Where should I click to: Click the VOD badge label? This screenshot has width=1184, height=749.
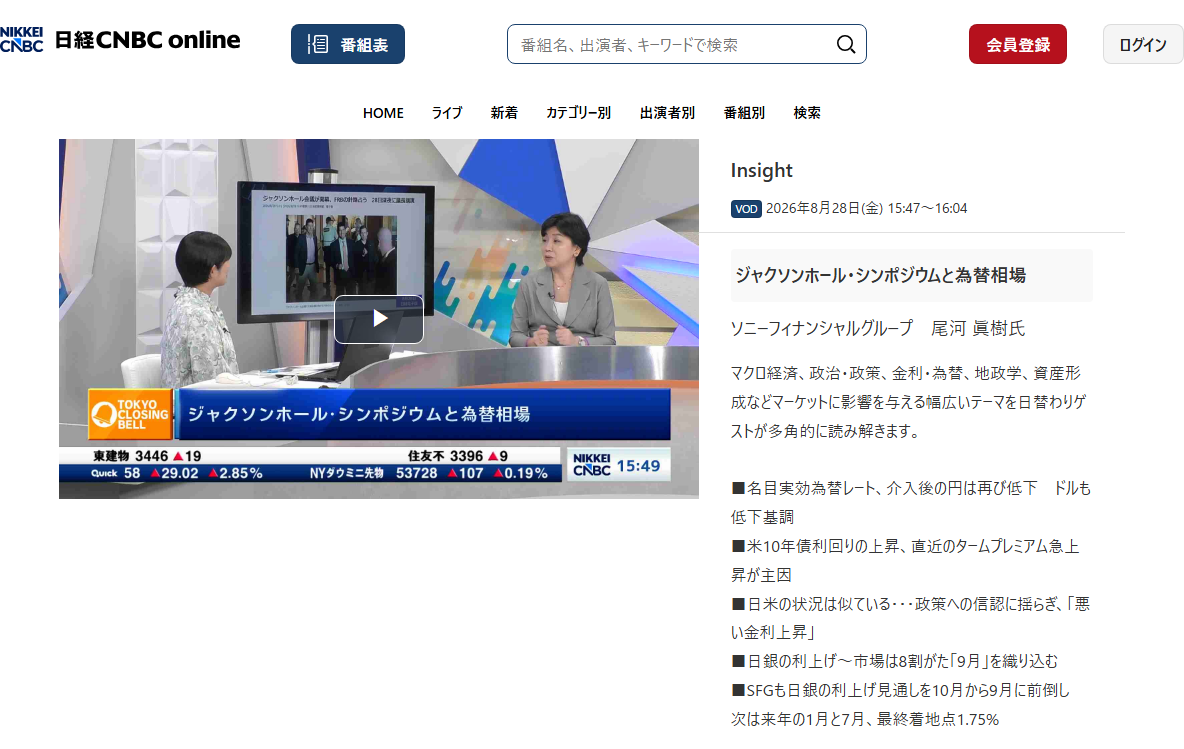click(746, 209)
